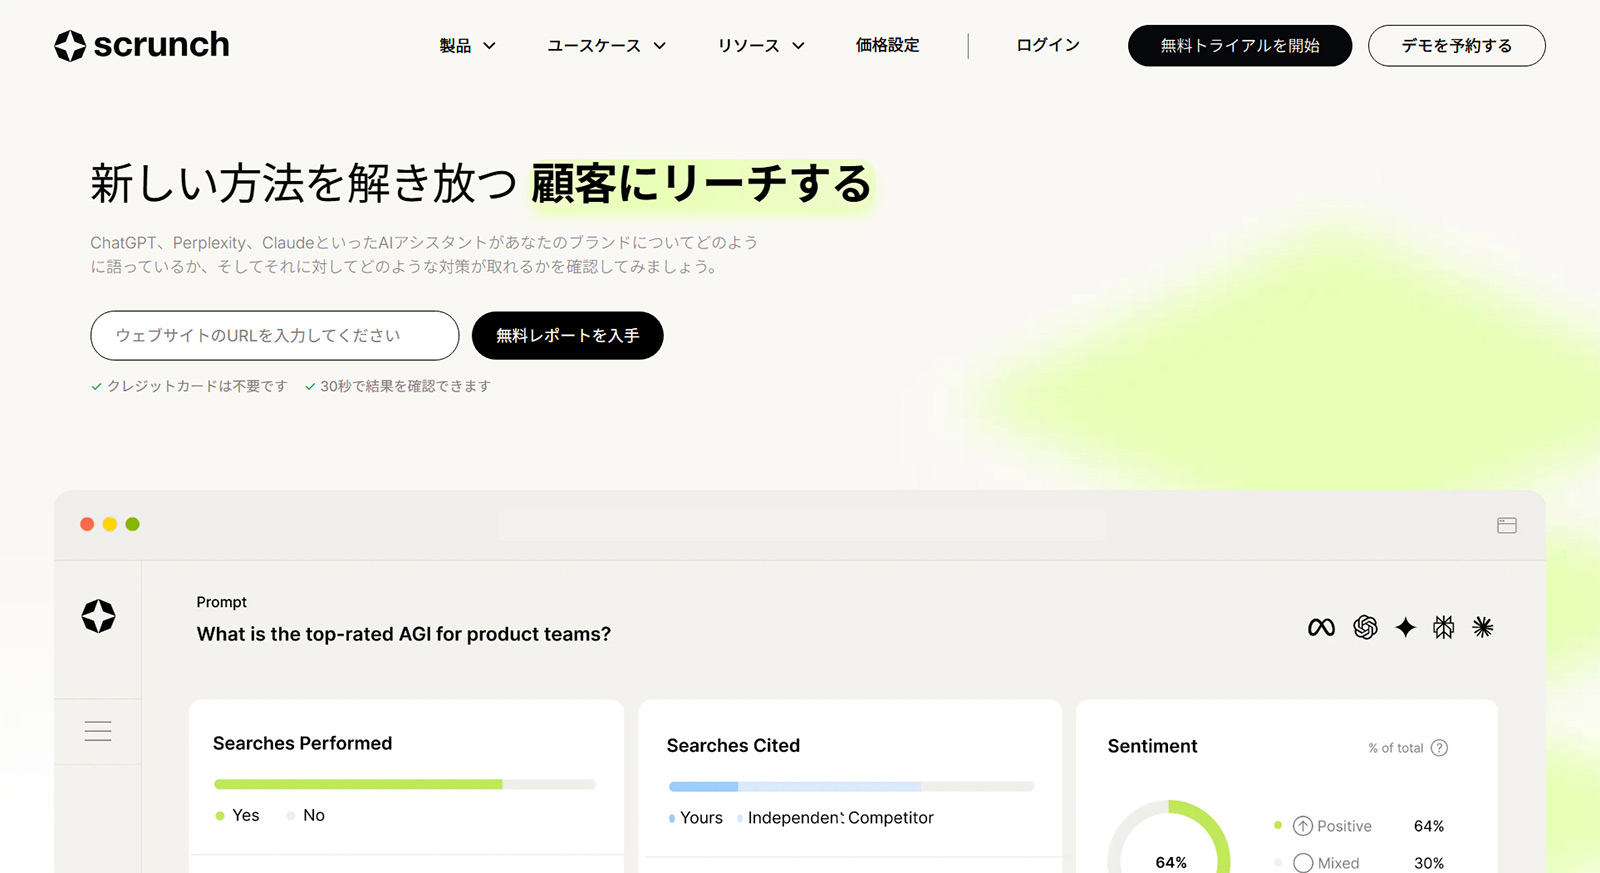Click the highlighted 顧客にリーチする headline
The height and width of the screenshot is (873, 1600).
tap(701, 184)
